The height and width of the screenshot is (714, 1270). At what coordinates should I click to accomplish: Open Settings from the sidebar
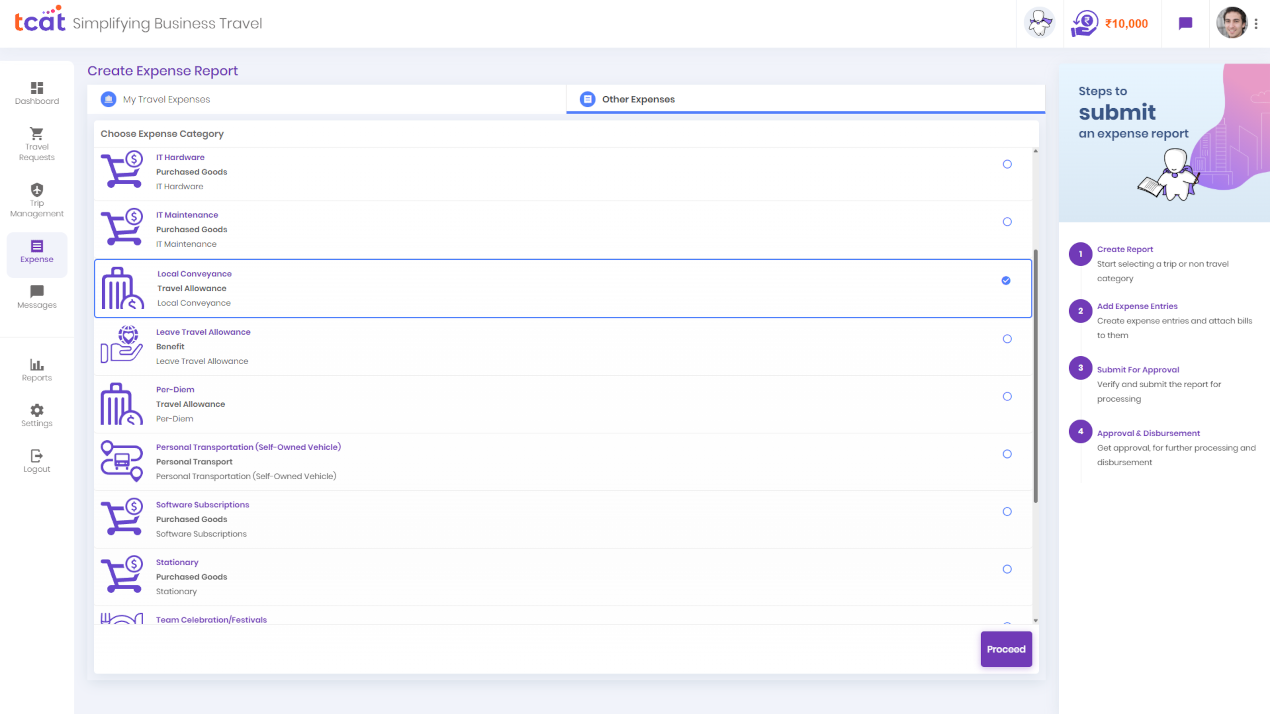(x=36, y=413)
